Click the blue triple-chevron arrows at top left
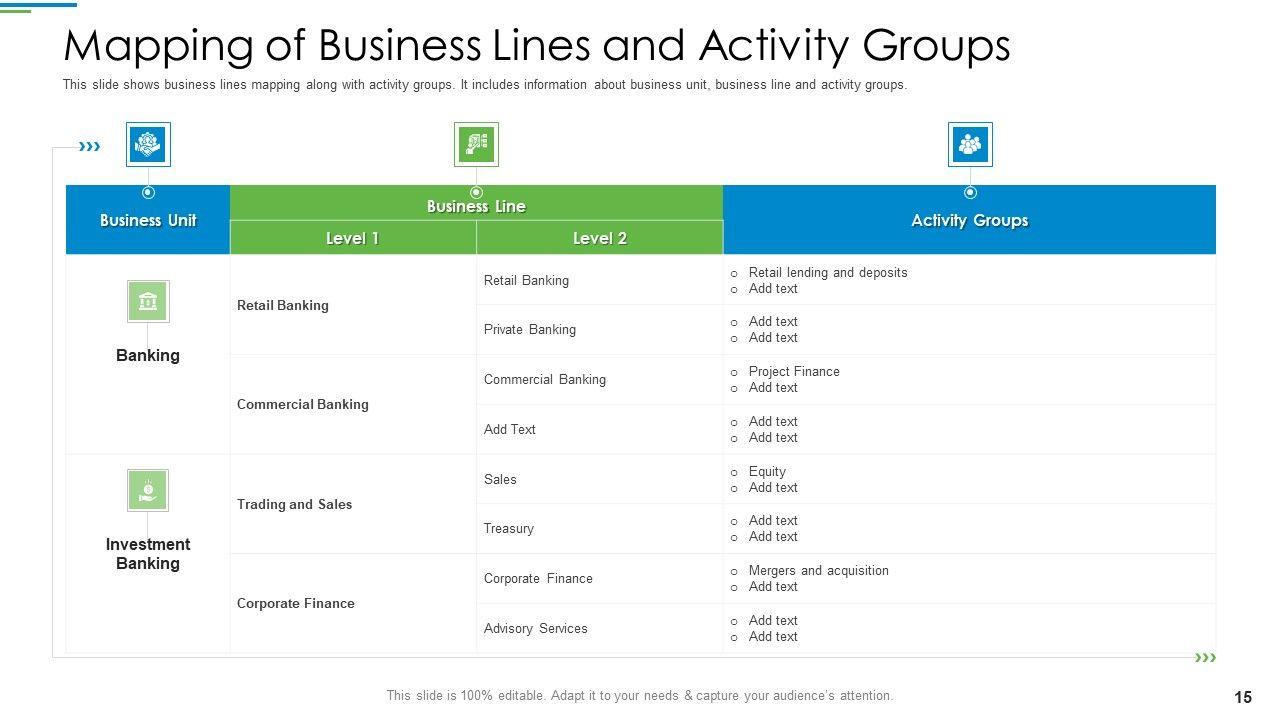This screenshot has width=1280, height=720. coord(90,147)
